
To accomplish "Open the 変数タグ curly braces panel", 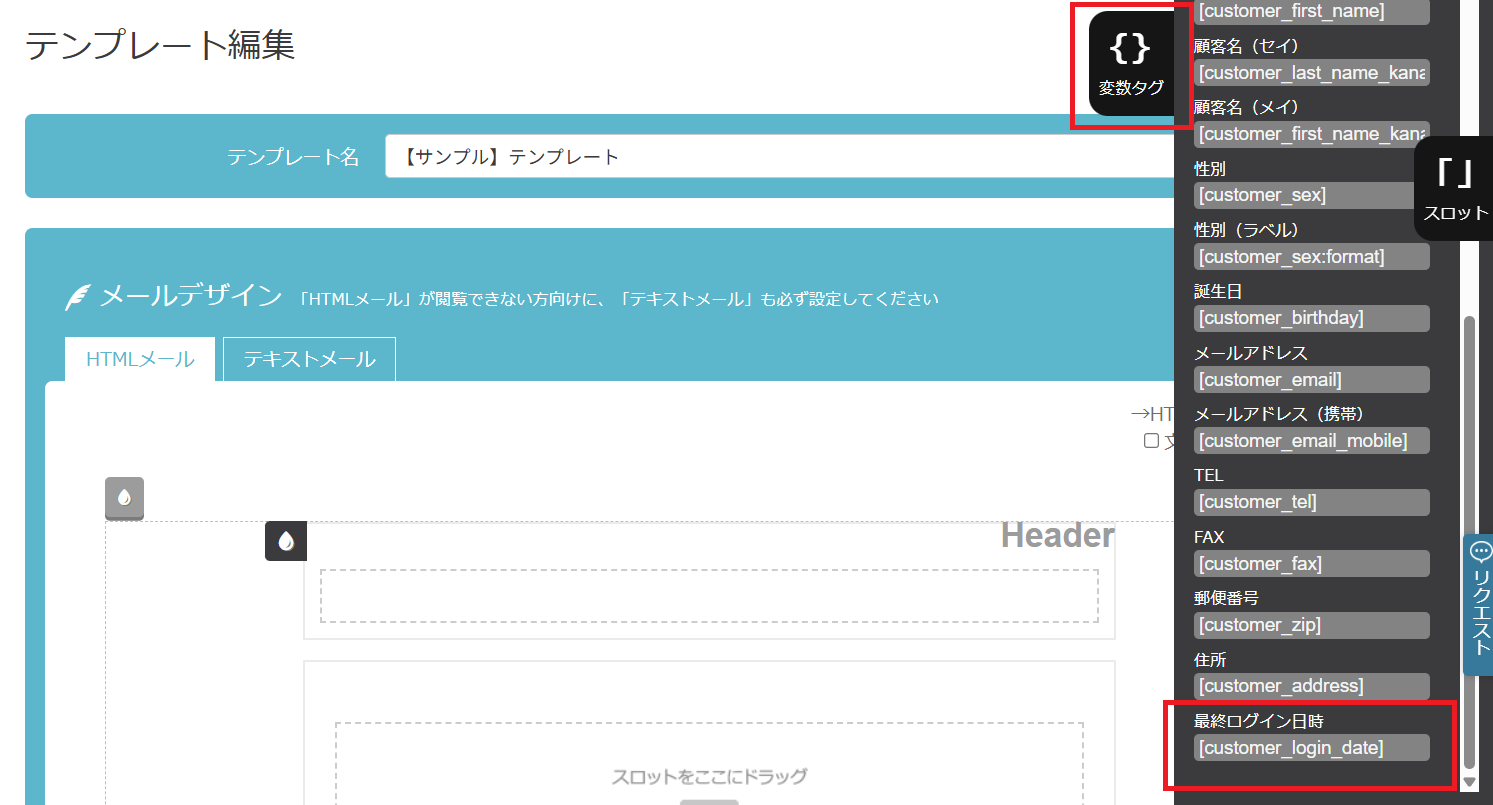I will [1131, 64].
